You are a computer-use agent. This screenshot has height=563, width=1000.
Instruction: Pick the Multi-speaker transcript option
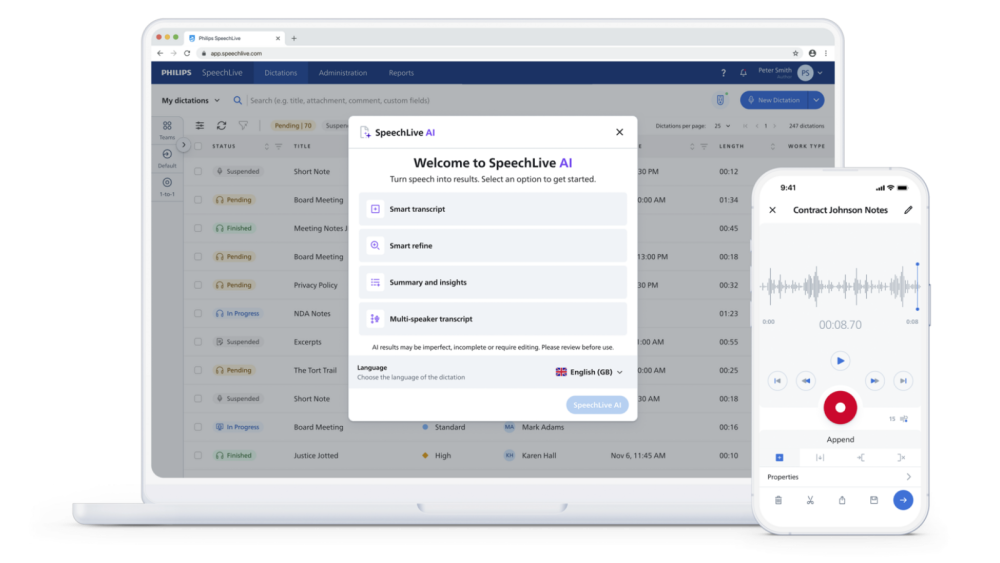492,319
